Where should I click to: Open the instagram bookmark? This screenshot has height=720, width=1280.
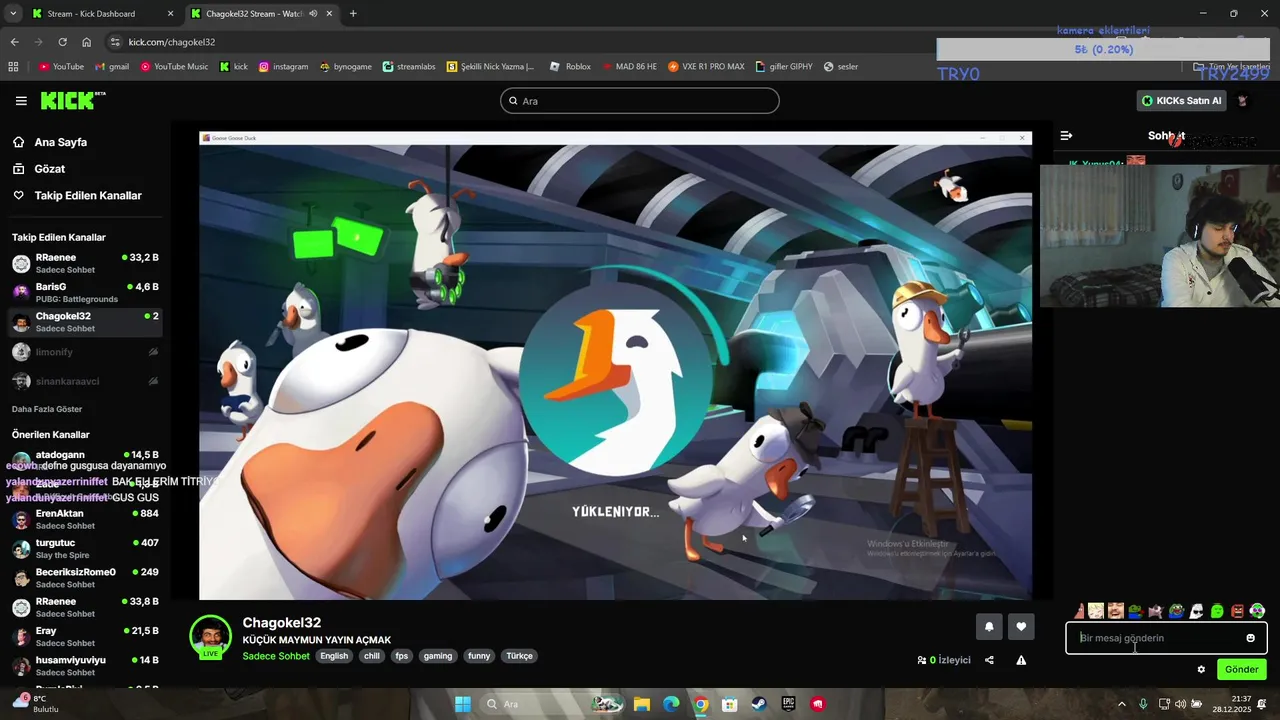click(x=283, y=67)
